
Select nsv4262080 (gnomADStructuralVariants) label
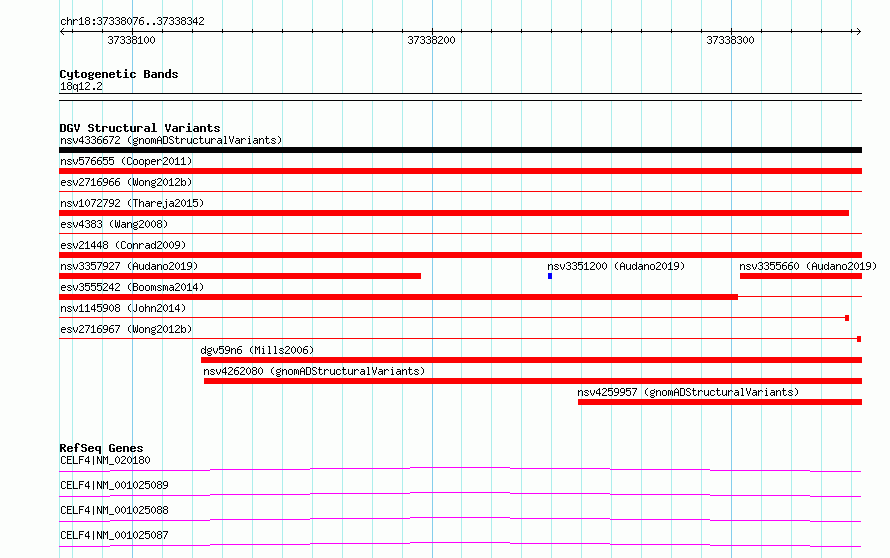click(x=314, y=371)
